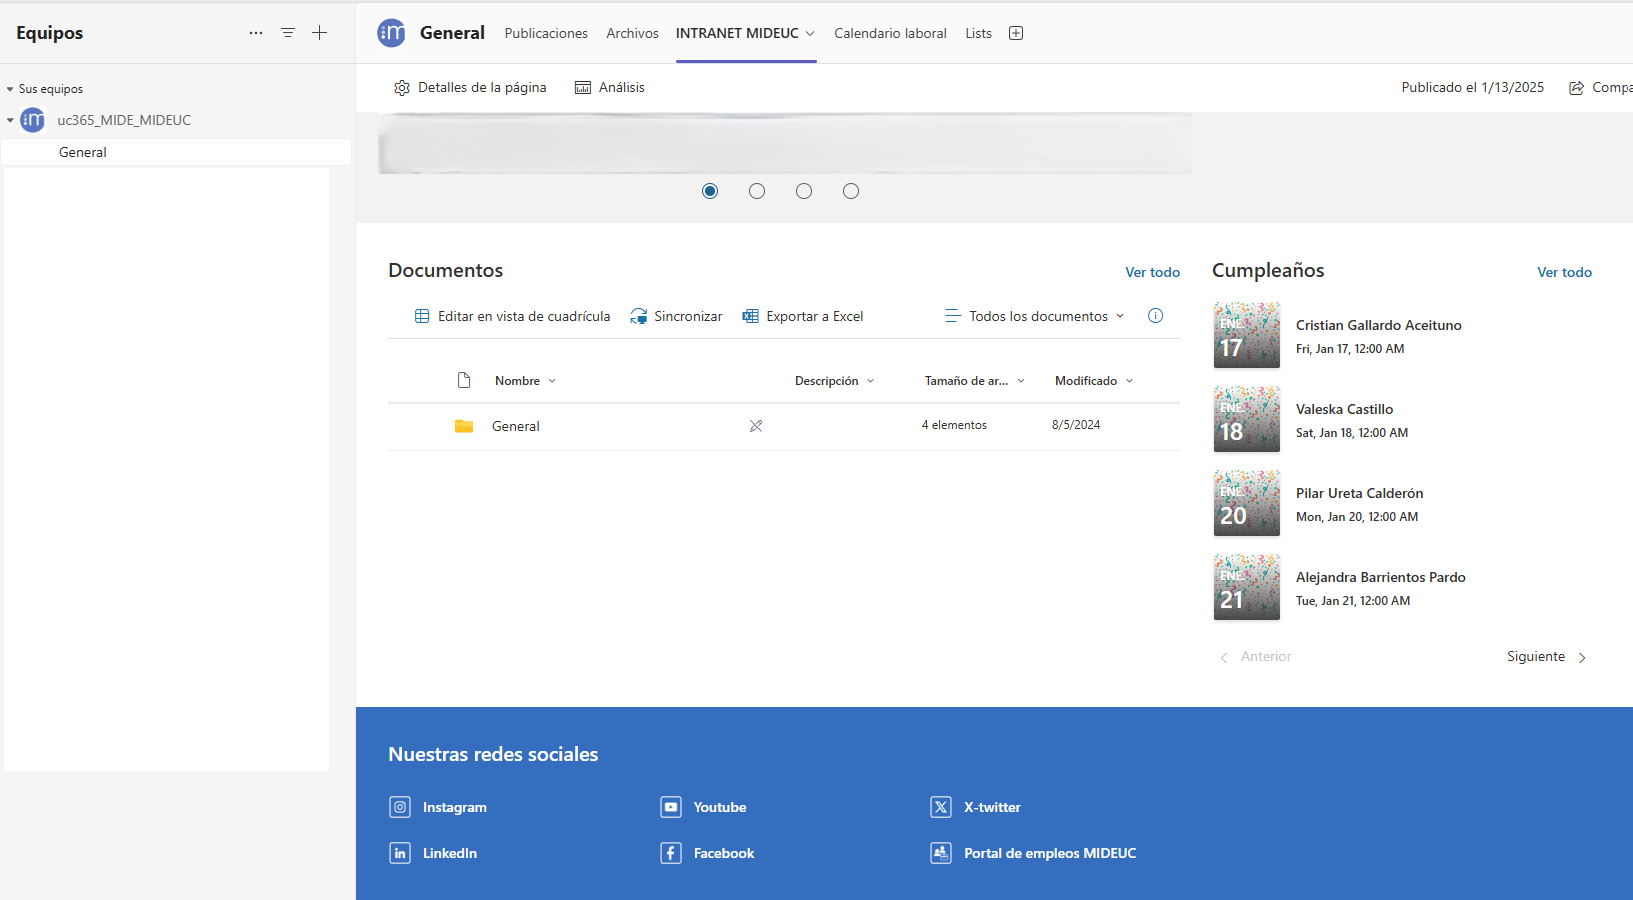Click Ver todo next to Documentos
Screen dimensions: 1633x900
[x=1152, y=272]
